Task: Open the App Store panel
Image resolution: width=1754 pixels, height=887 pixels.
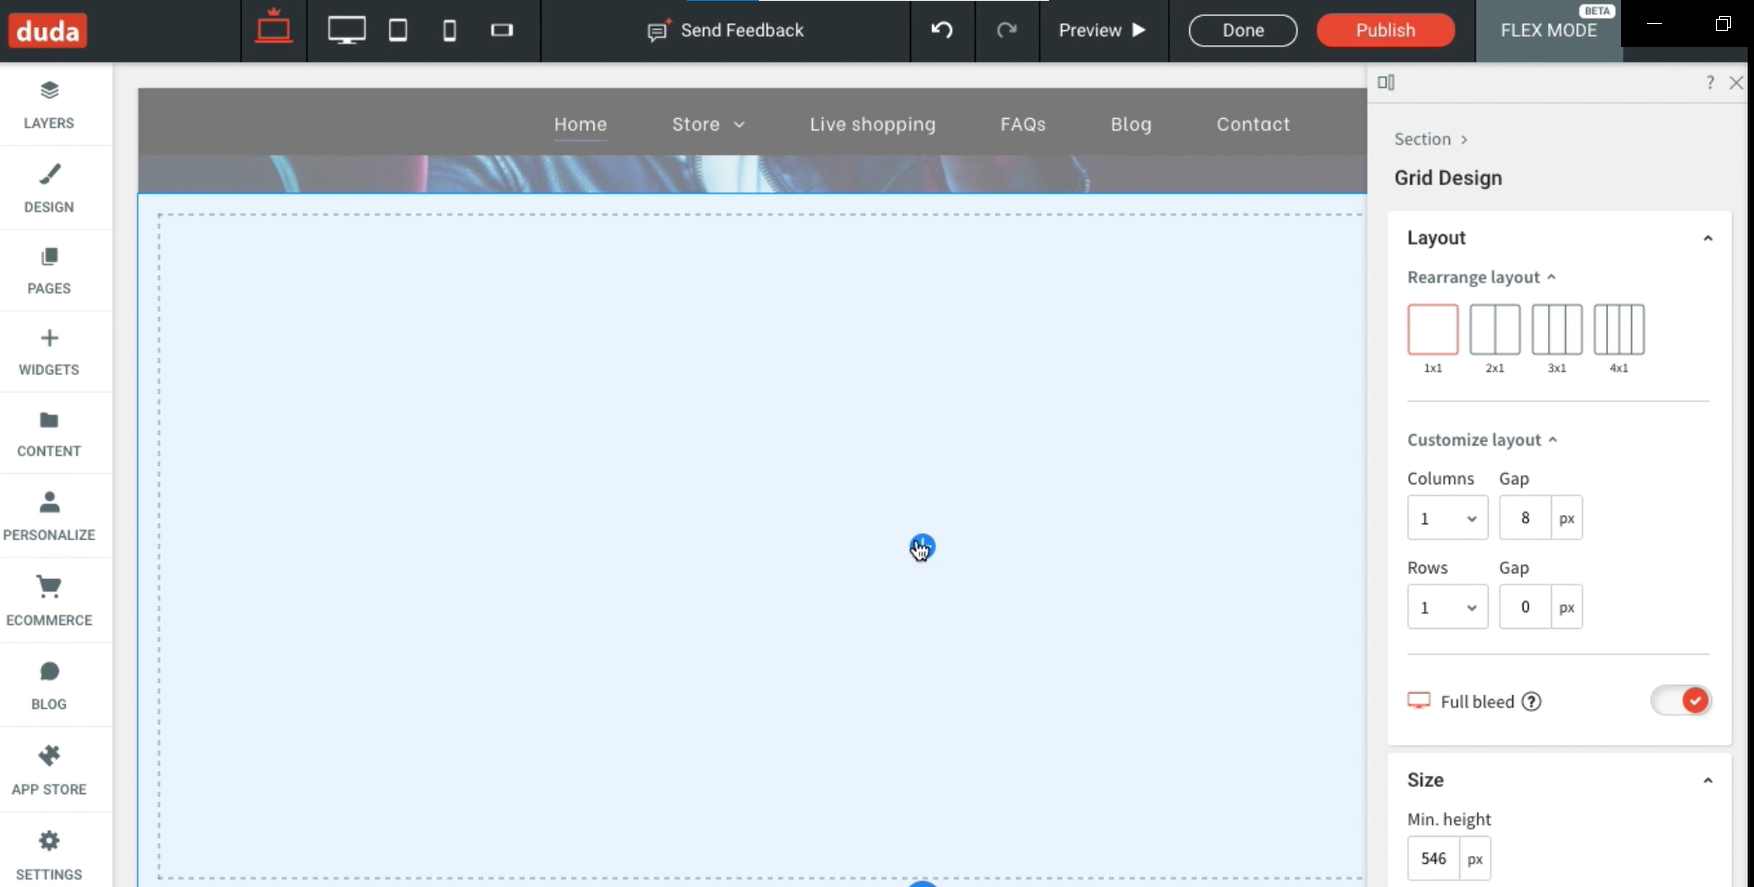Action: coord(49,770)
